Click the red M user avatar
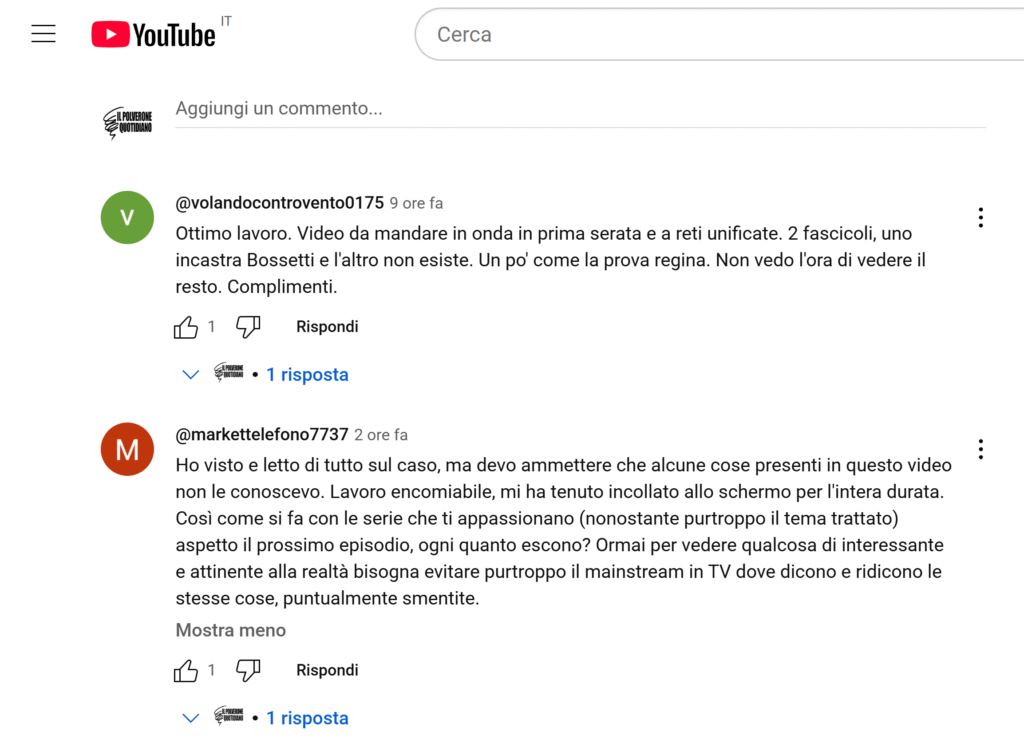 (x=127, y=449)
